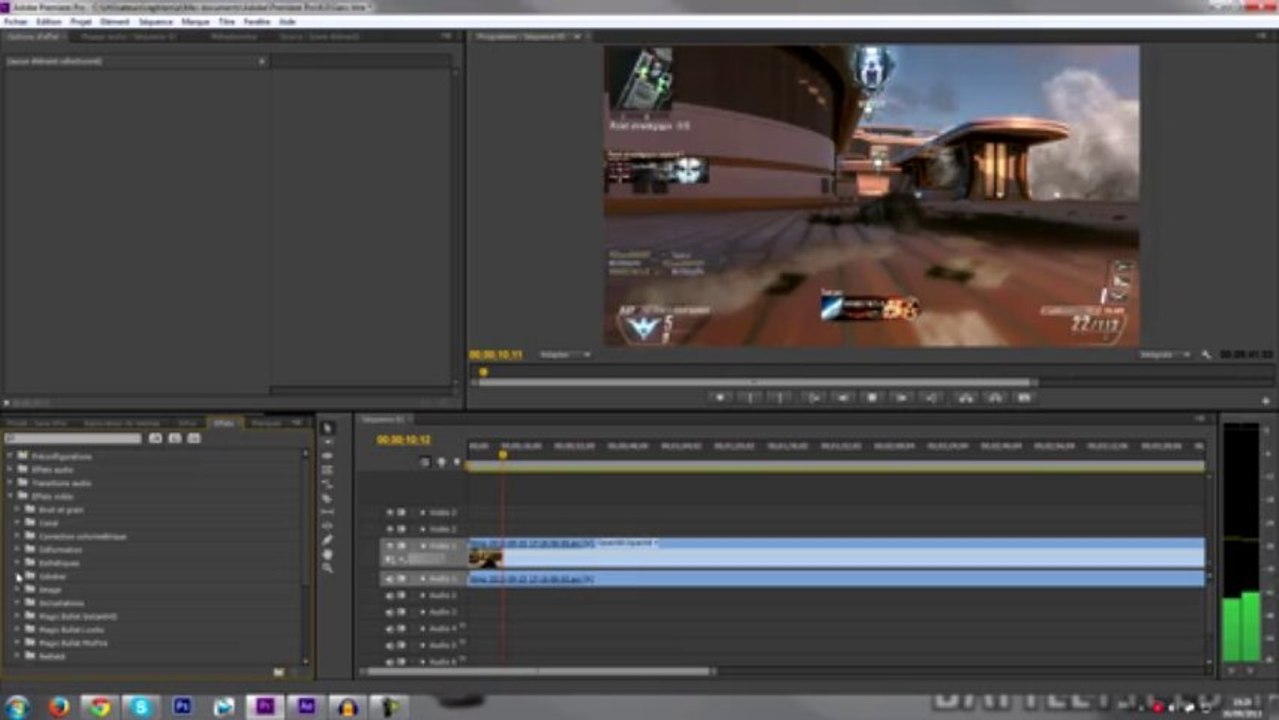Toggle Video 2 track output eye
The width and height of the screenshot is (1279, 720).
(x=390, y=529)
